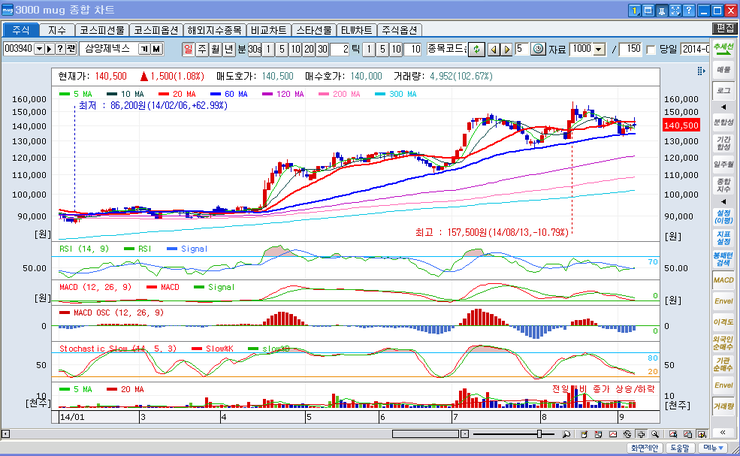Expand the stock code 003940 dropdown
740x456 pixels.
tap(39, 49)
